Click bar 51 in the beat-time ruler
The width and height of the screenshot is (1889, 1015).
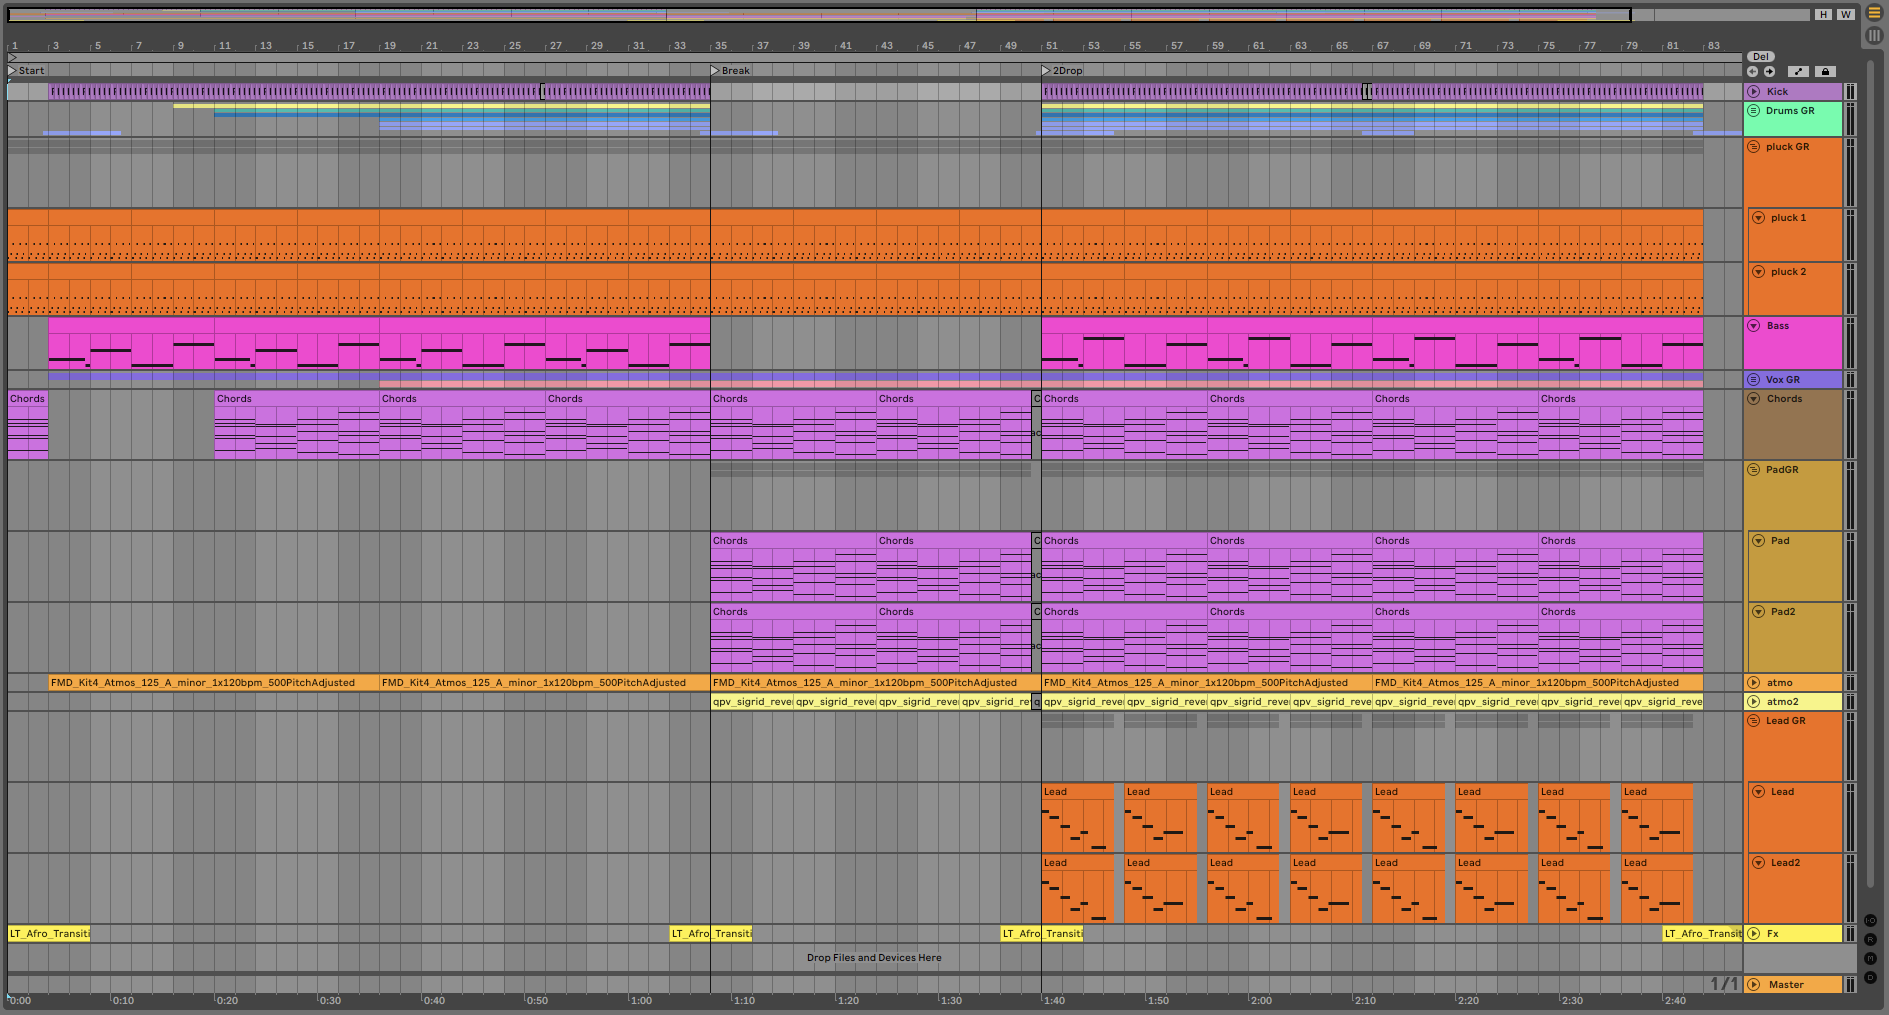click(1052, 46)
